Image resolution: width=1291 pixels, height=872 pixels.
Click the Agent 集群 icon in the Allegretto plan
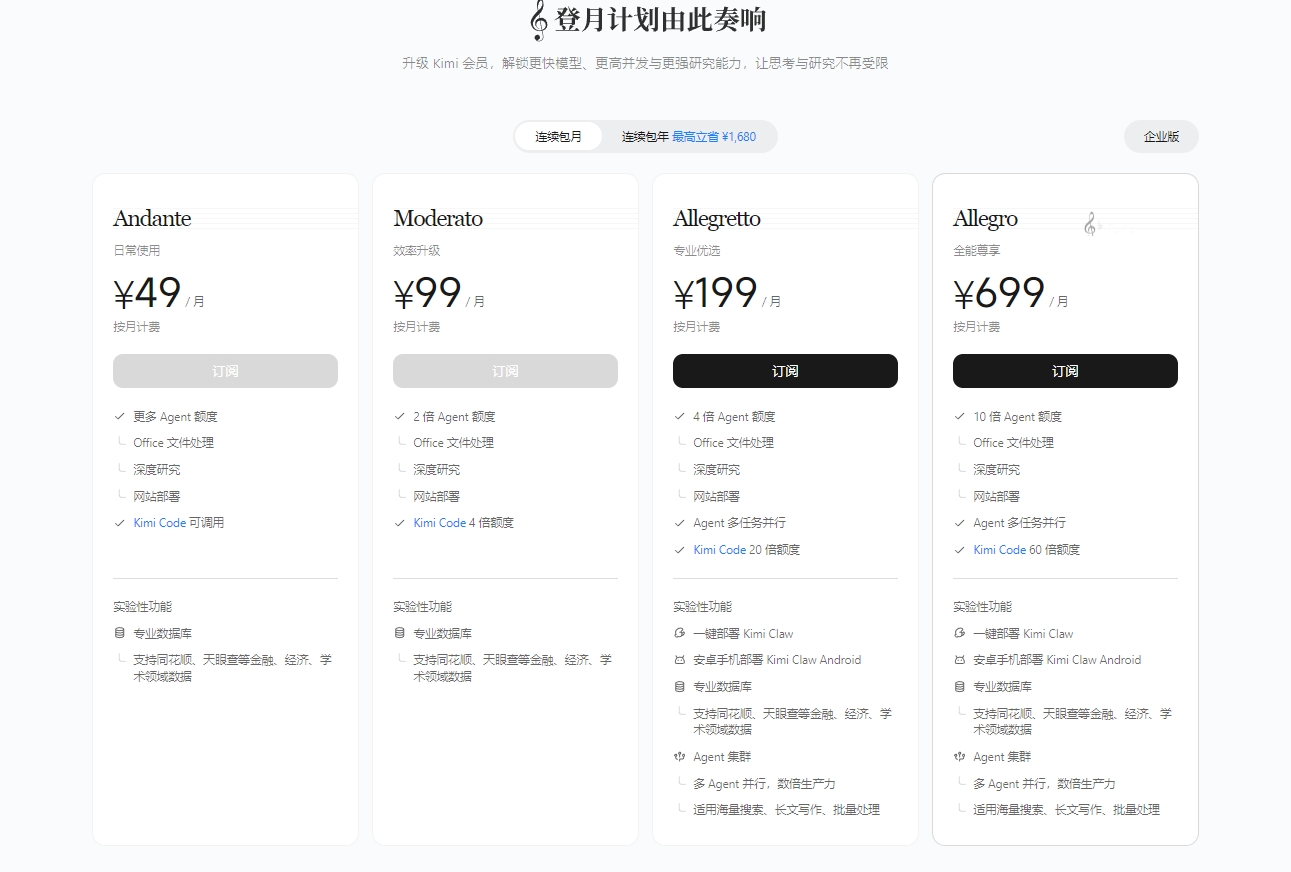point(680,757)
